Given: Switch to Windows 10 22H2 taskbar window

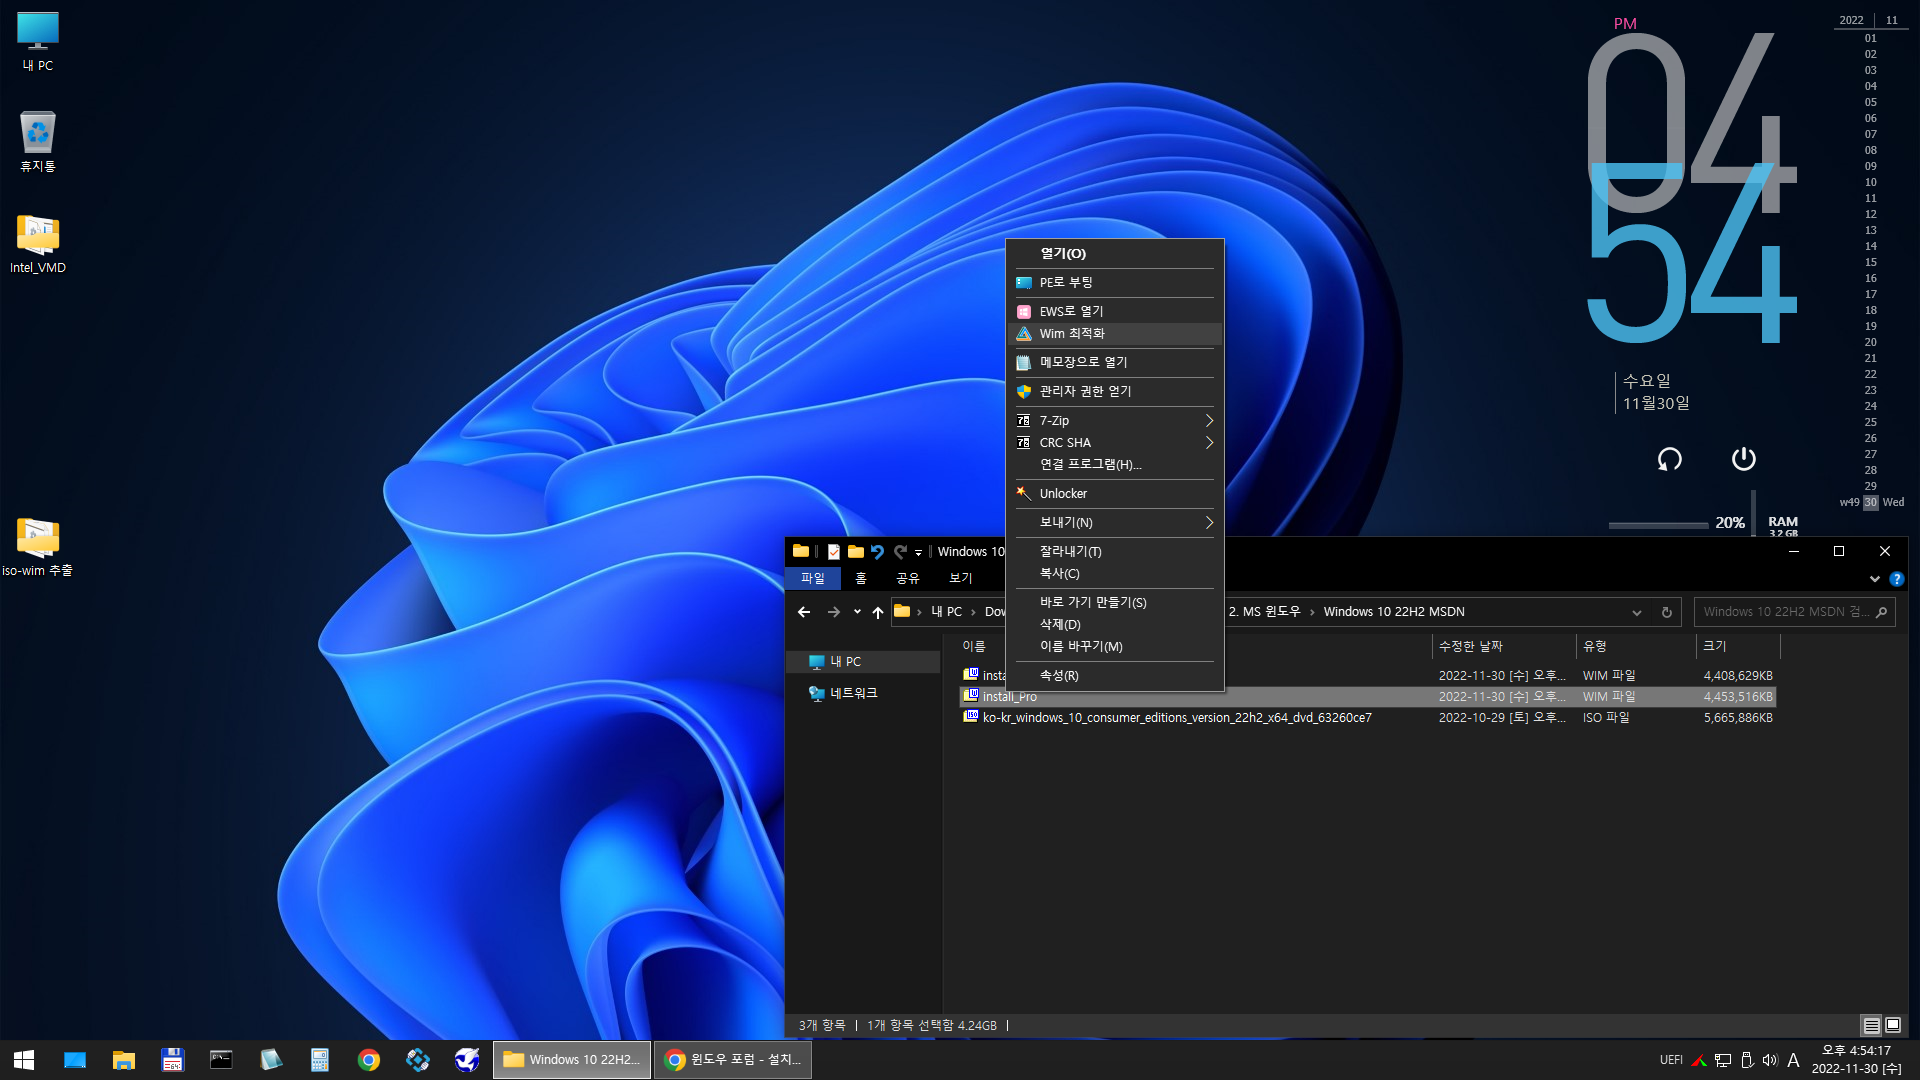Looking at the screenshot, I should 572,1060.
